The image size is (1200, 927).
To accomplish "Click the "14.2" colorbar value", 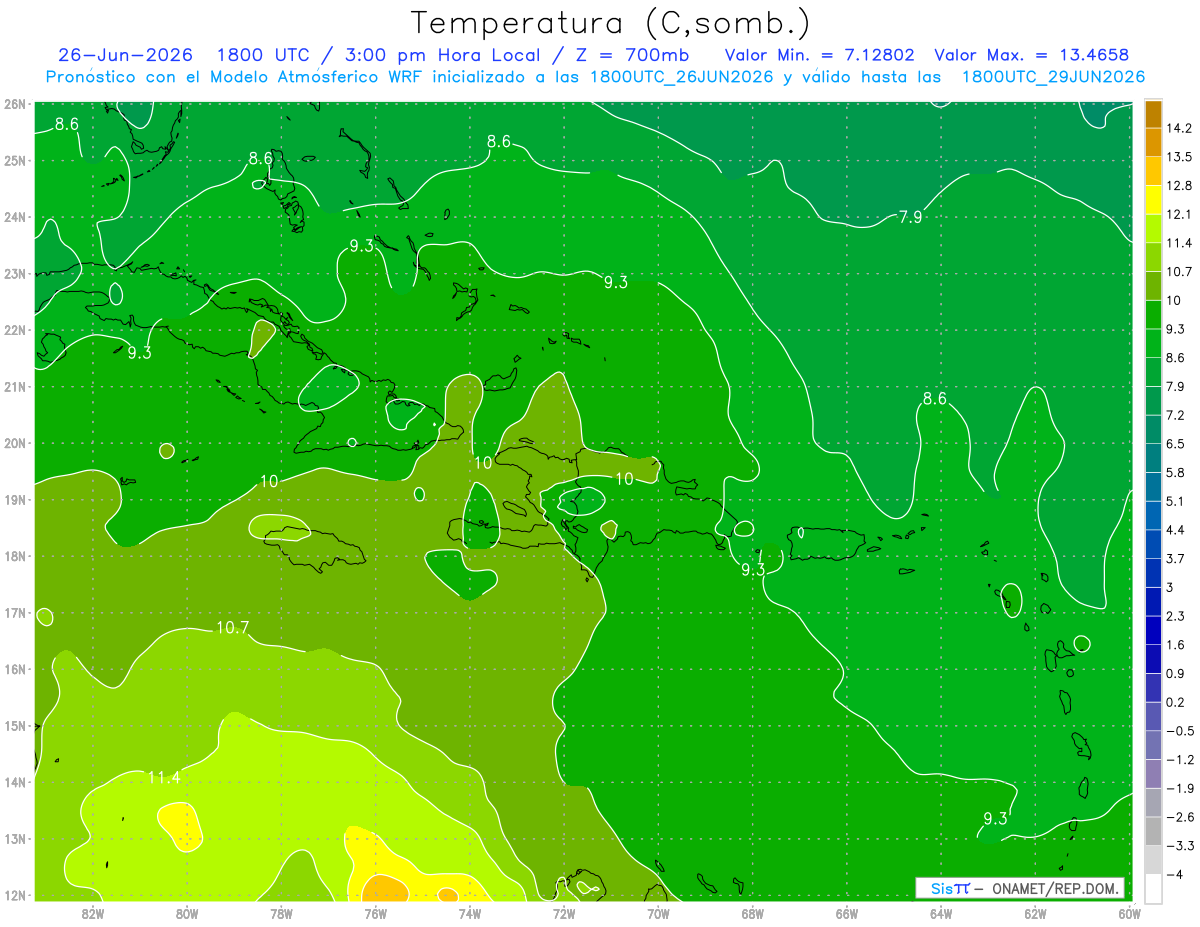I will coord(1179,128).
